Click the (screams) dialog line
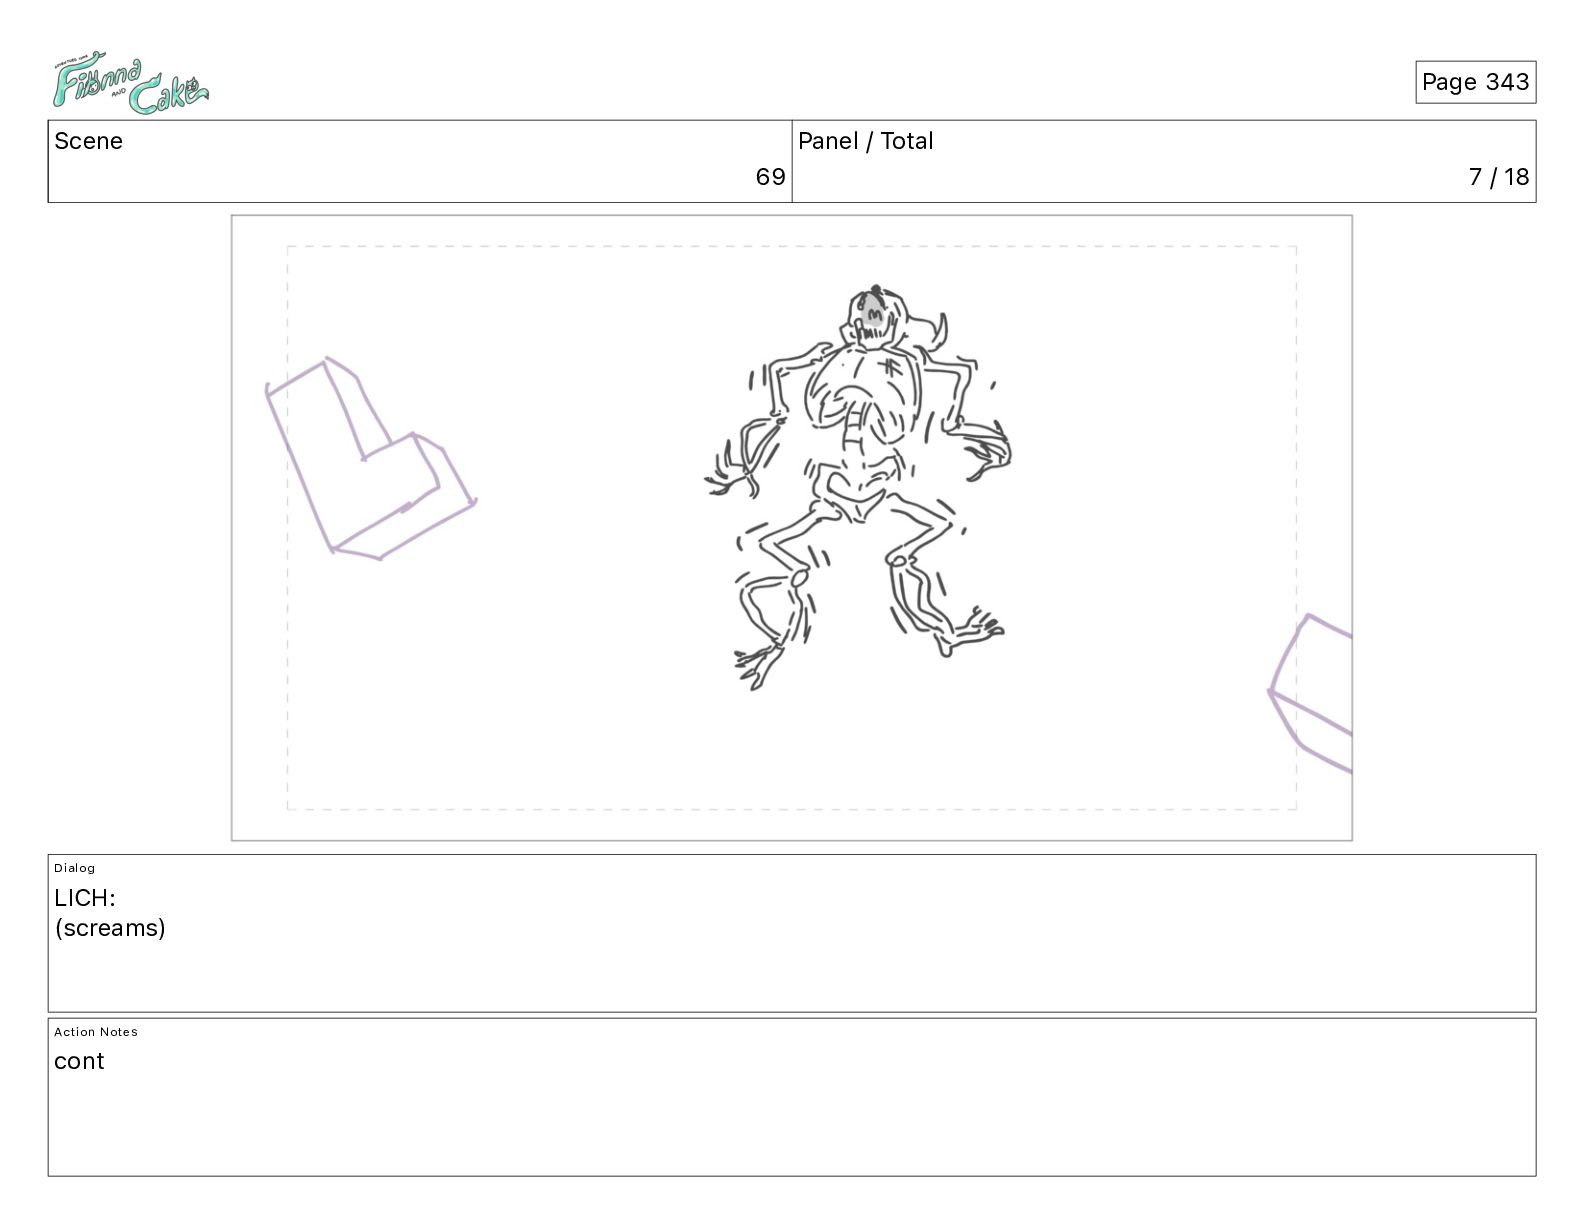Screen dimensions: 1584x1224 point(110,928)
